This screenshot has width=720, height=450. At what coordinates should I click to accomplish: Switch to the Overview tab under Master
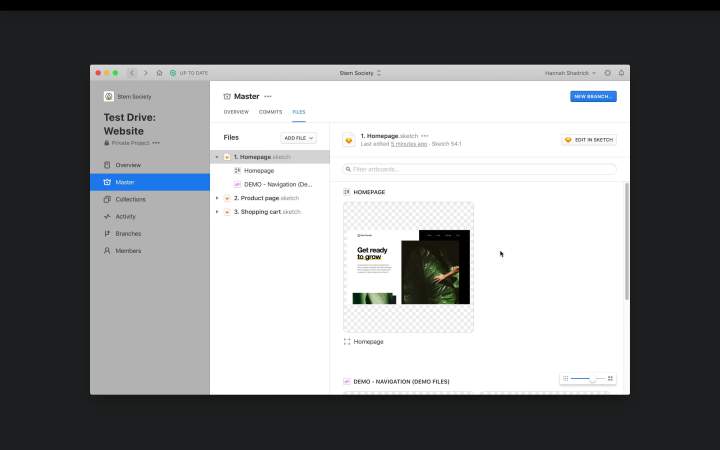tap(236, 112)
